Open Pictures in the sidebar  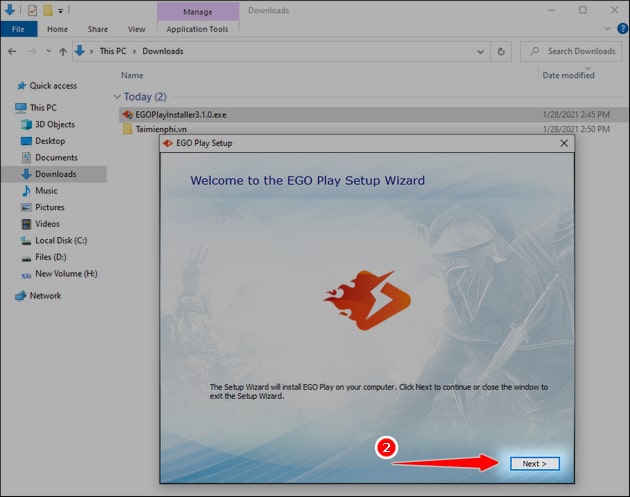click(x=49, y=207)
